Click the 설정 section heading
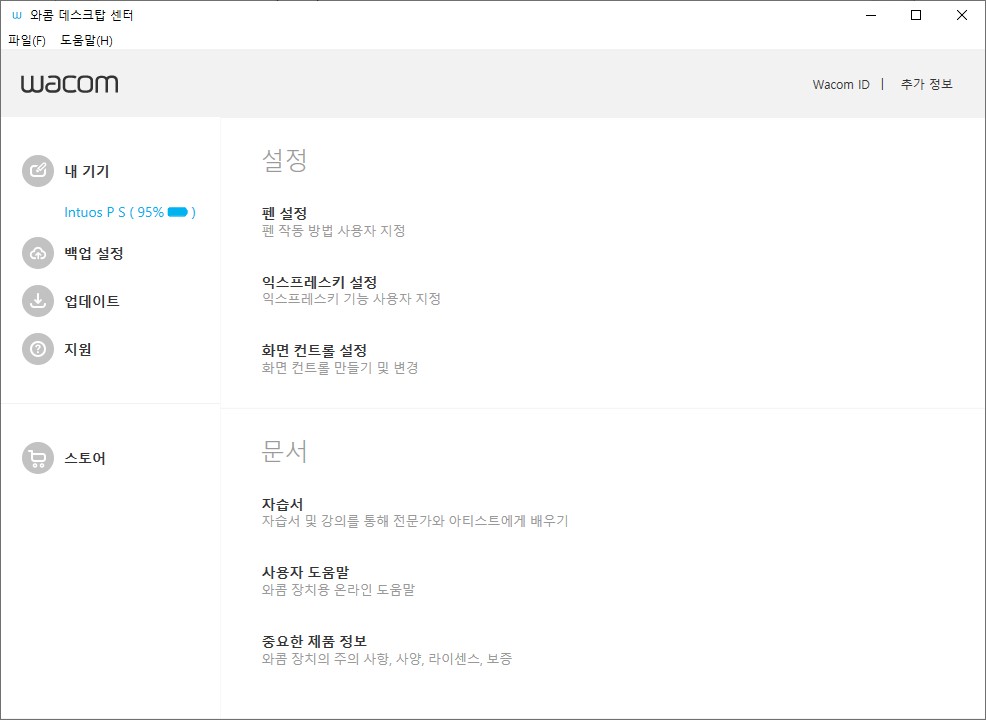Image resolution: width=986 pixels, height=720 pixels. (x=284, y=160)
